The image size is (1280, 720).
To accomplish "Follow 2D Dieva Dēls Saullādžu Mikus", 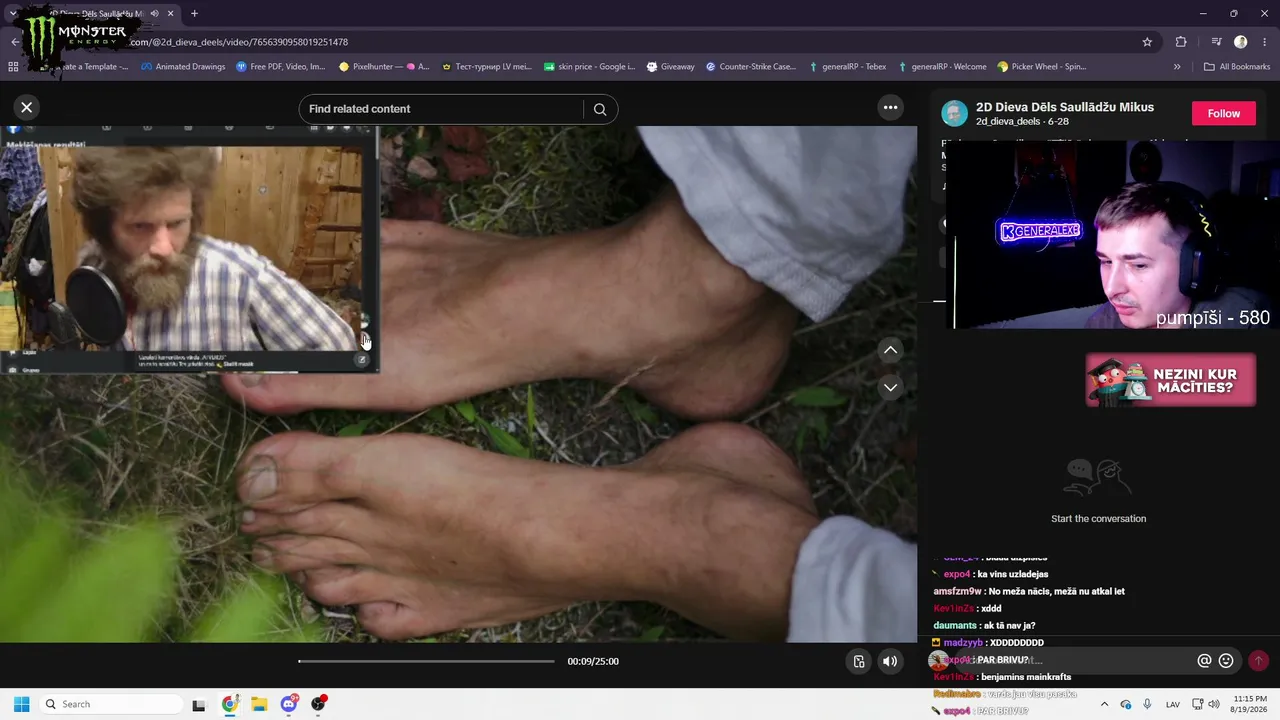I will point(1223,113).
